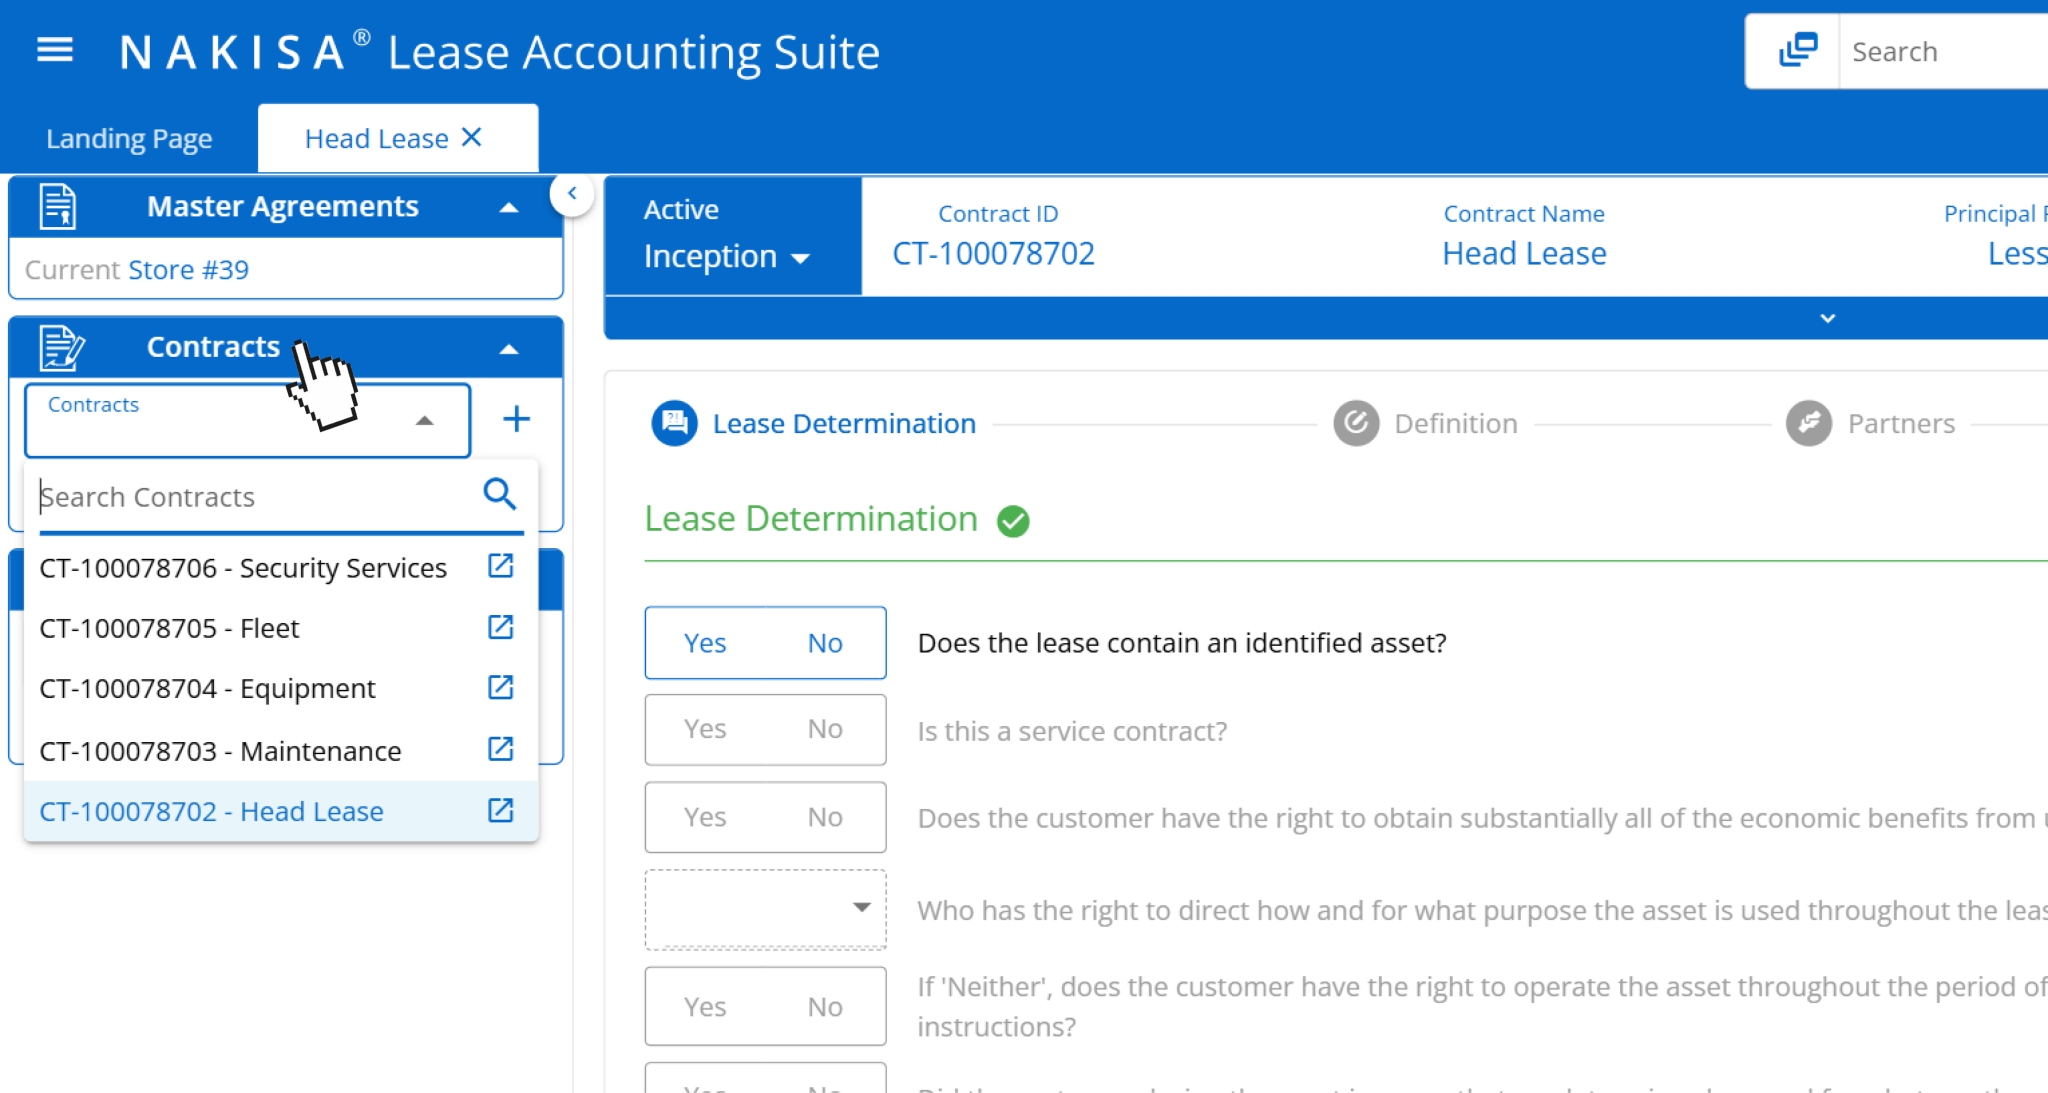Switch to the Landing Page tab
Screen dimensions: 2048x1093
click(x=129, y=138)
